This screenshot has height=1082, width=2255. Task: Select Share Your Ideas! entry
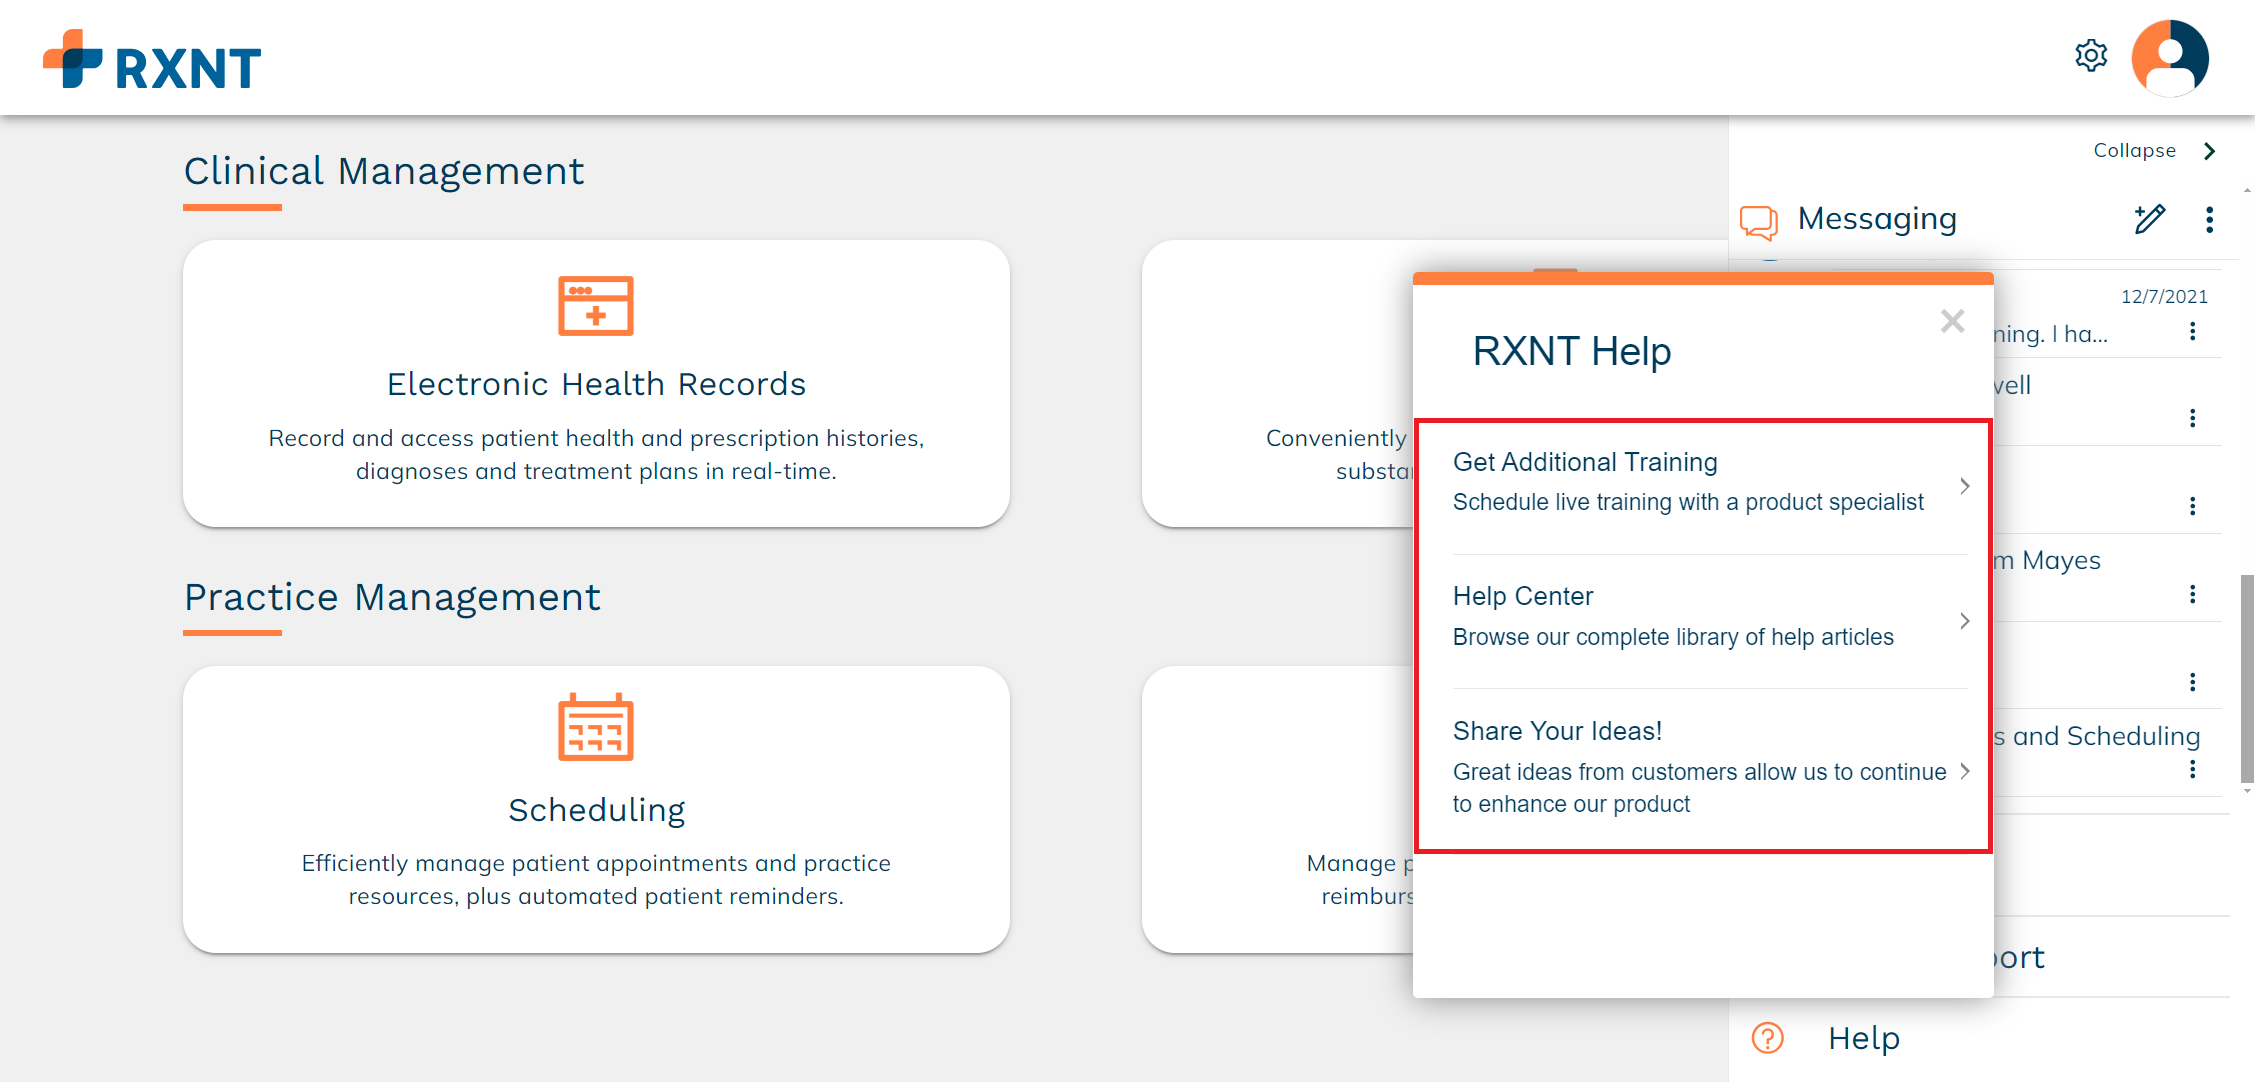tap(1709, 770)
